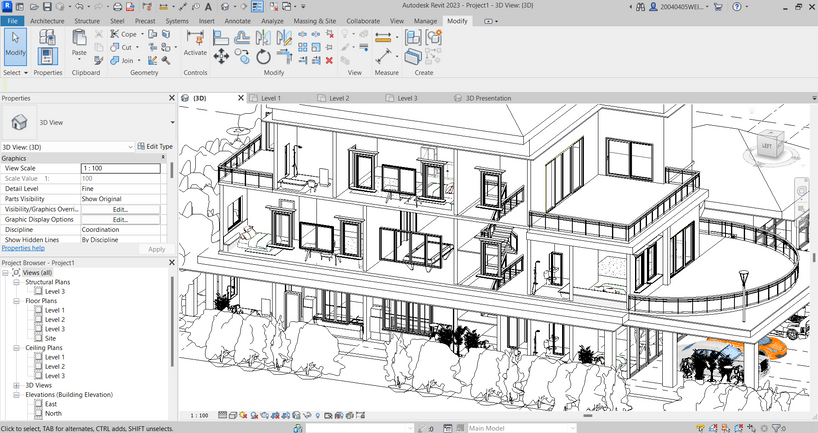The image size is (818, 433).
Task: Click the Create Assembly icon
Action: [413, 37]
